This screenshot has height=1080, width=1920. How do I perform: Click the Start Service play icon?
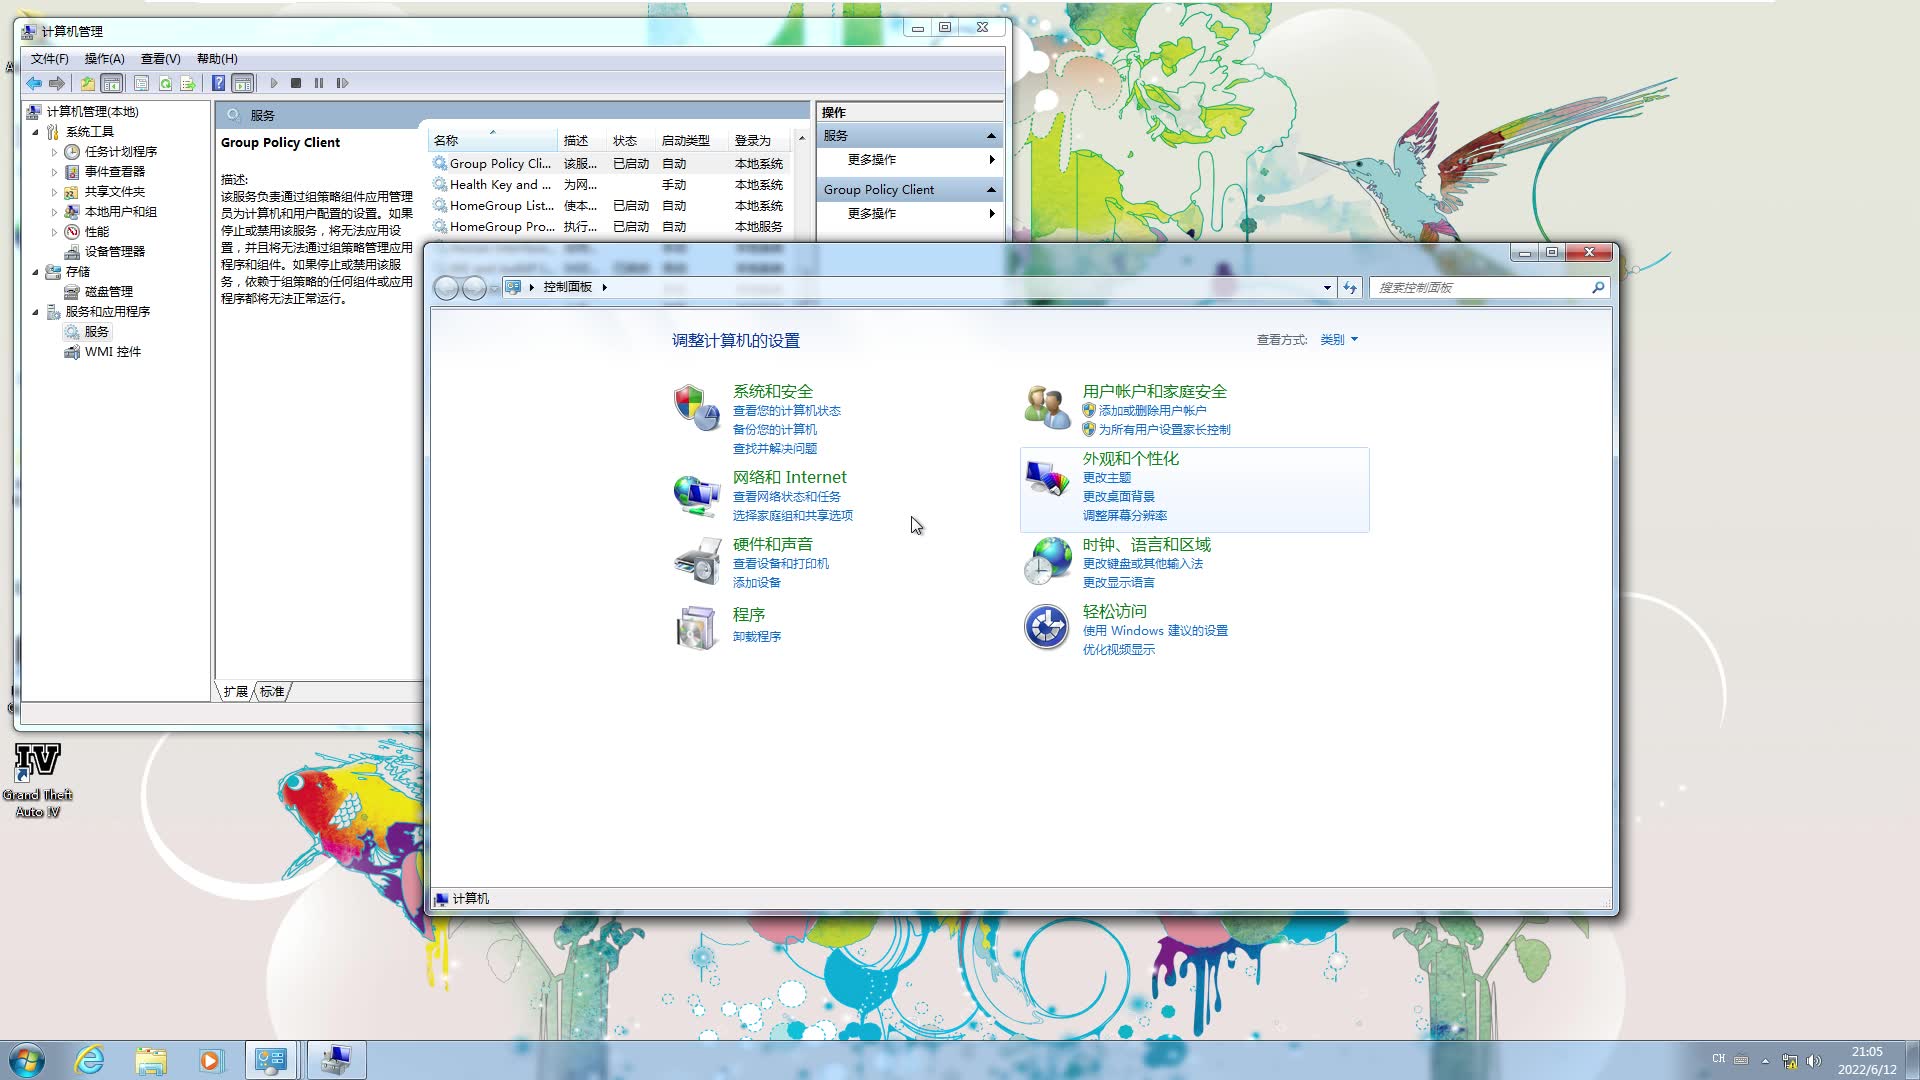(x=273, y=83)
